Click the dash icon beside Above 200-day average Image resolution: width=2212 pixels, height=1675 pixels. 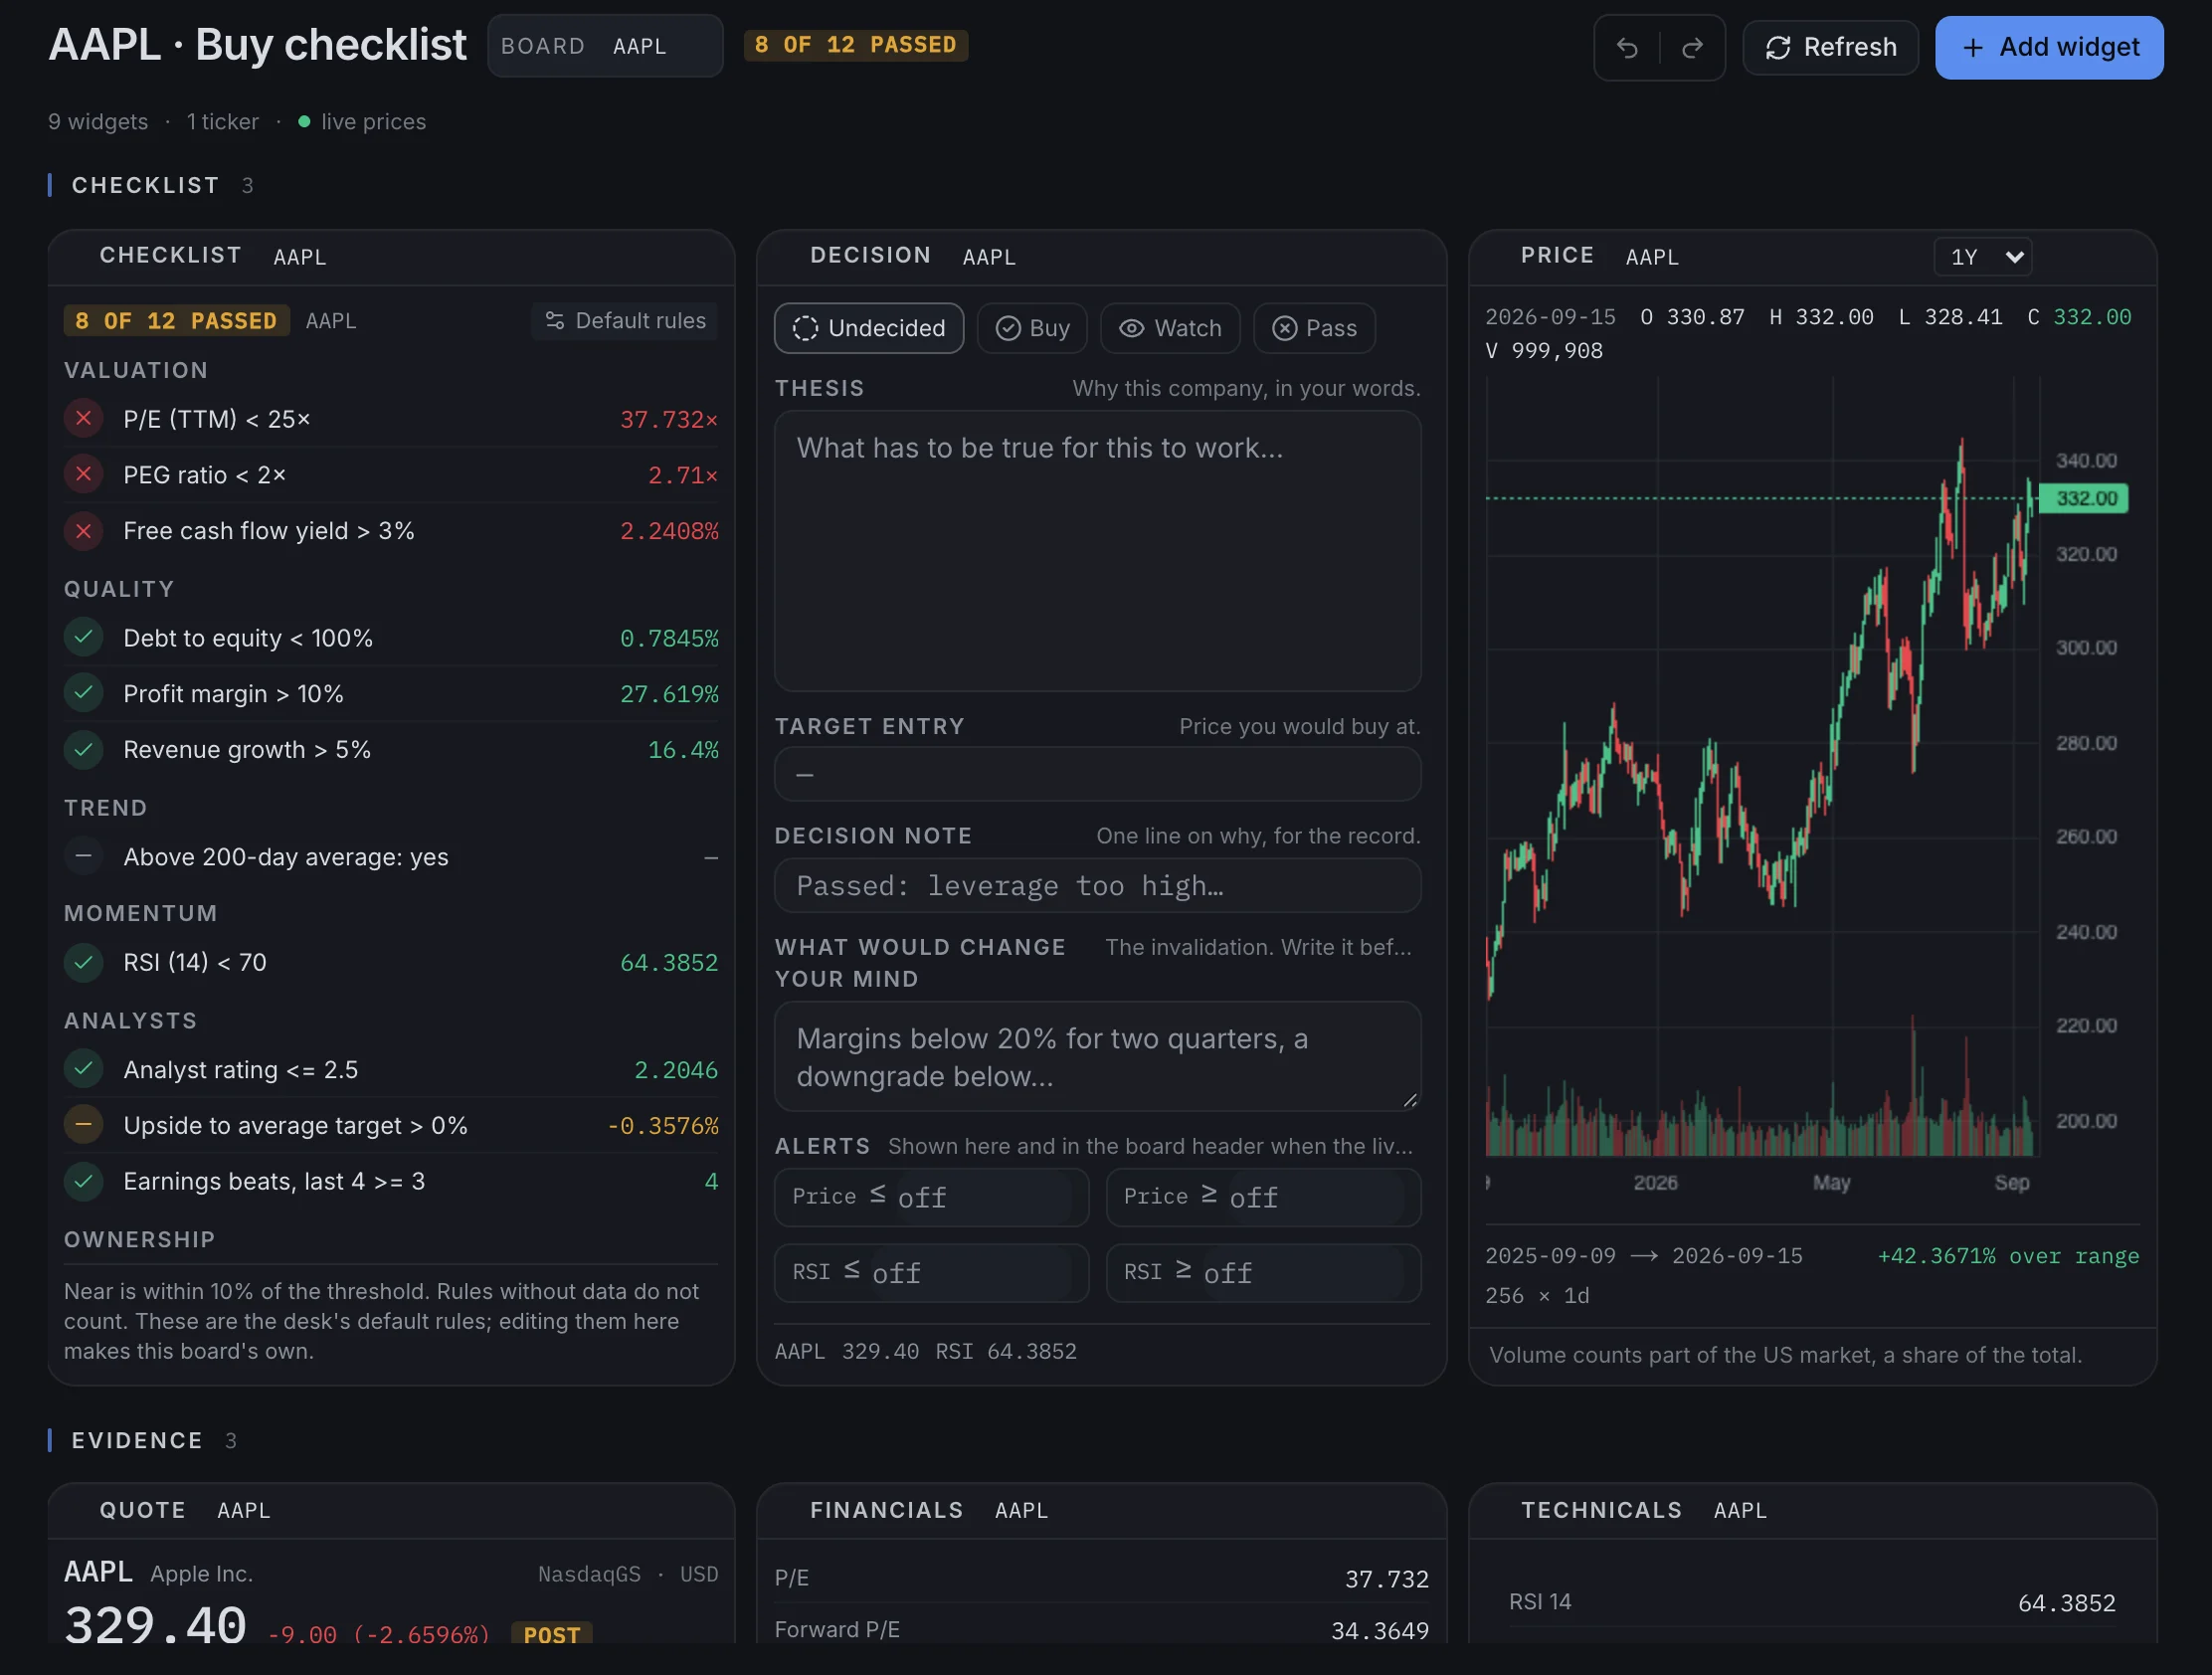tap(84, 856)
